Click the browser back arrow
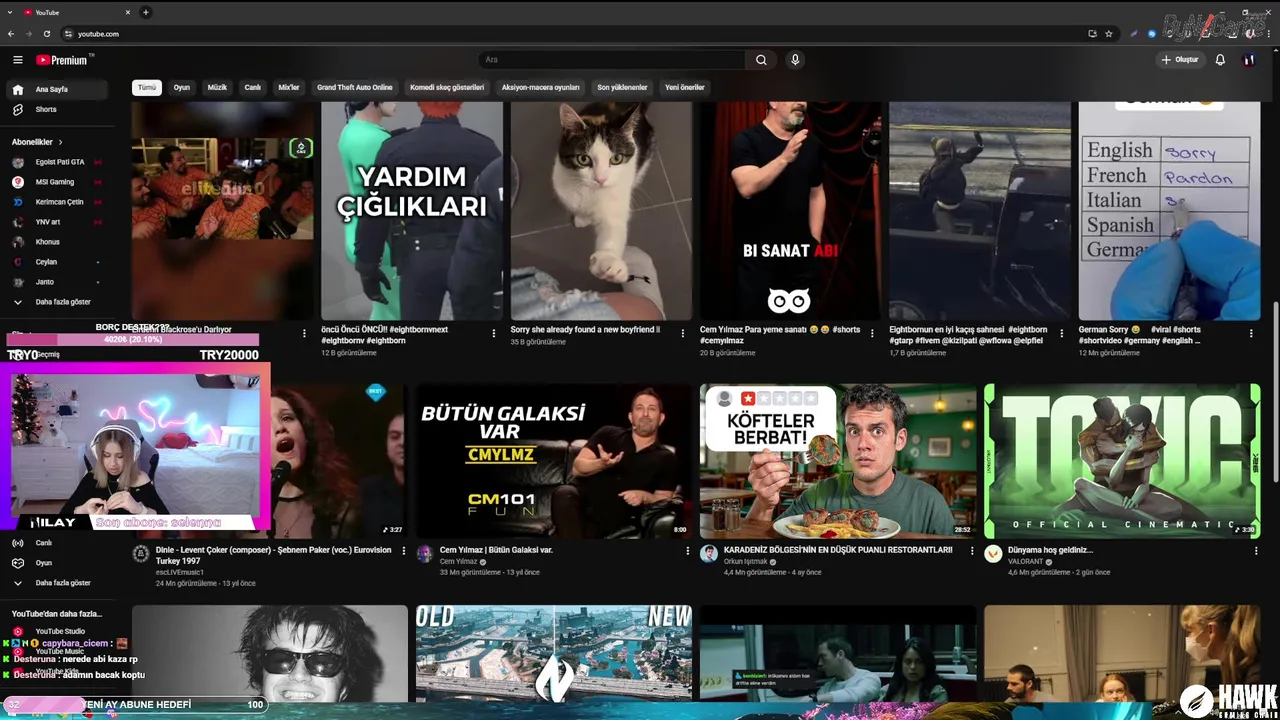The height and width of the screenshot is (720, 1280). pos(11,34)
